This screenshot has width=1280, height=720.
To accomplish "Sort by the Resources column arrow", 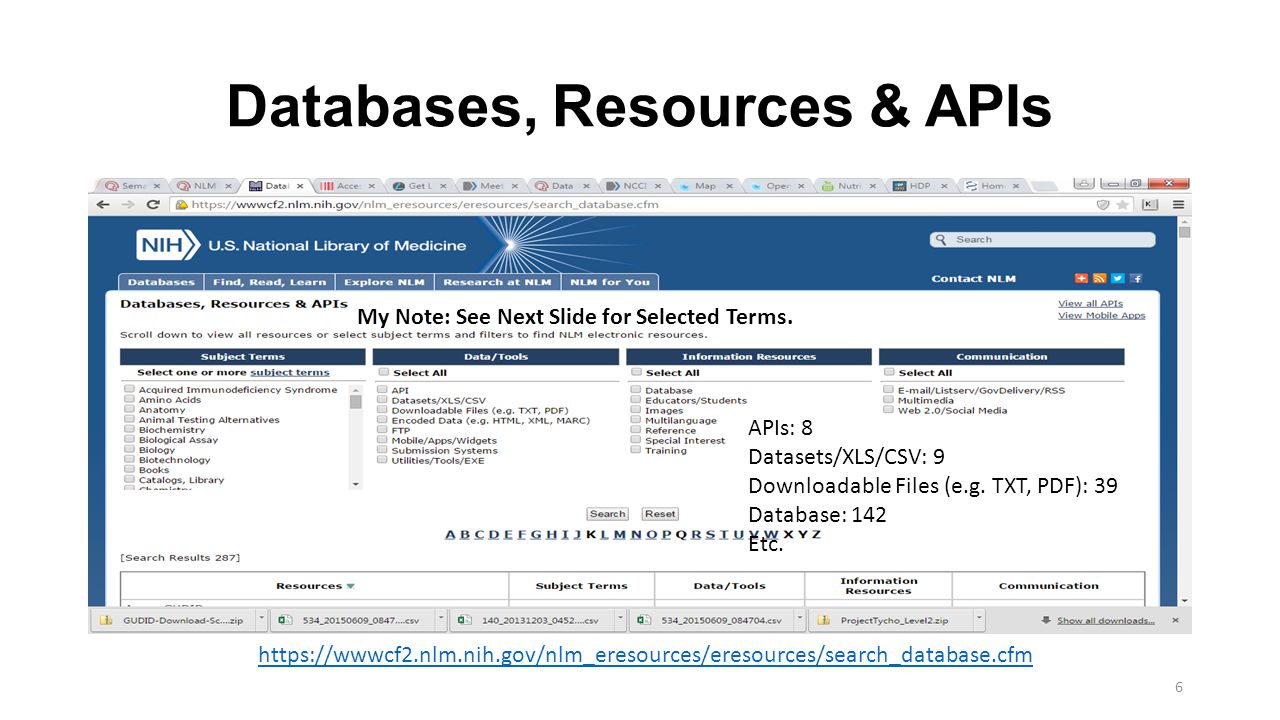I will 351,586.
